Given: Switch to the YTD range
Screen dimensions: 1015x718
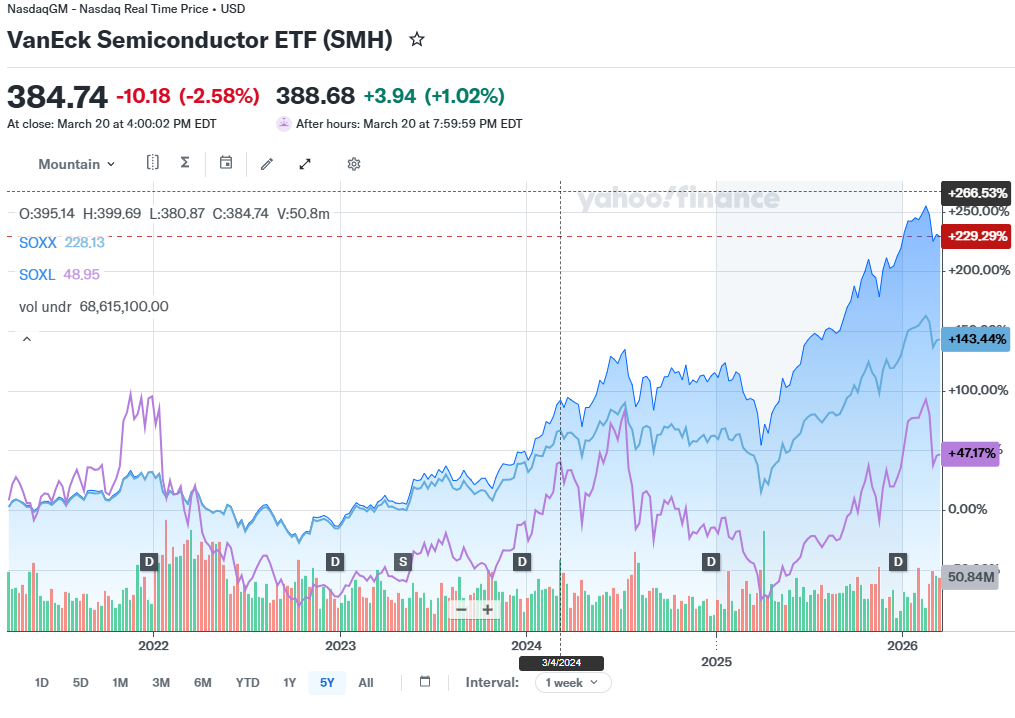Looking at the screenshot, I should [247, 682].
